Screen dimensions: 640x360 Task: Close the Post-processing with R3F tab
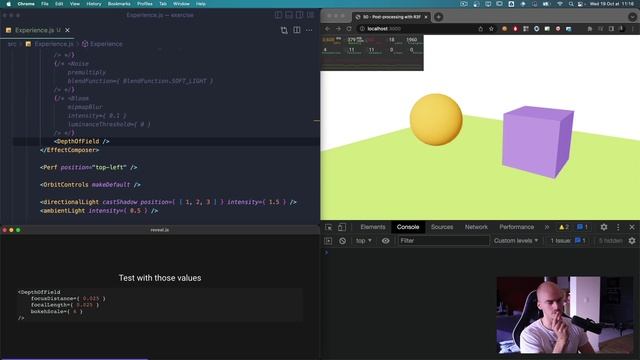point(426,17)
